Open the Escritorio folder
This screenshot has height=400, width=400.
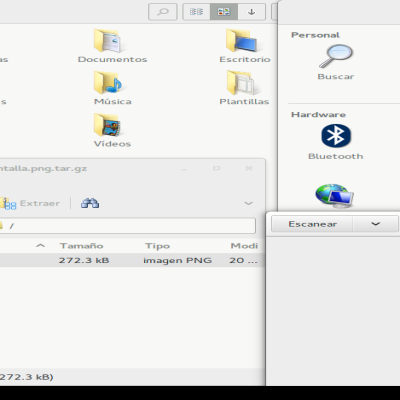[x=244, y=46]
